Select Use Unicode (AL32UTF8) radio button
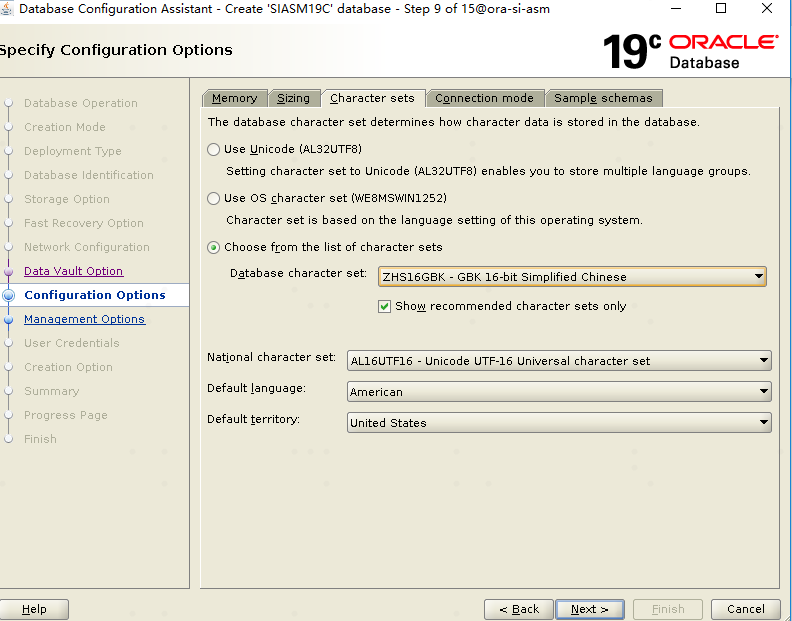Screen dimensions: 792x621 pos(214,149)
